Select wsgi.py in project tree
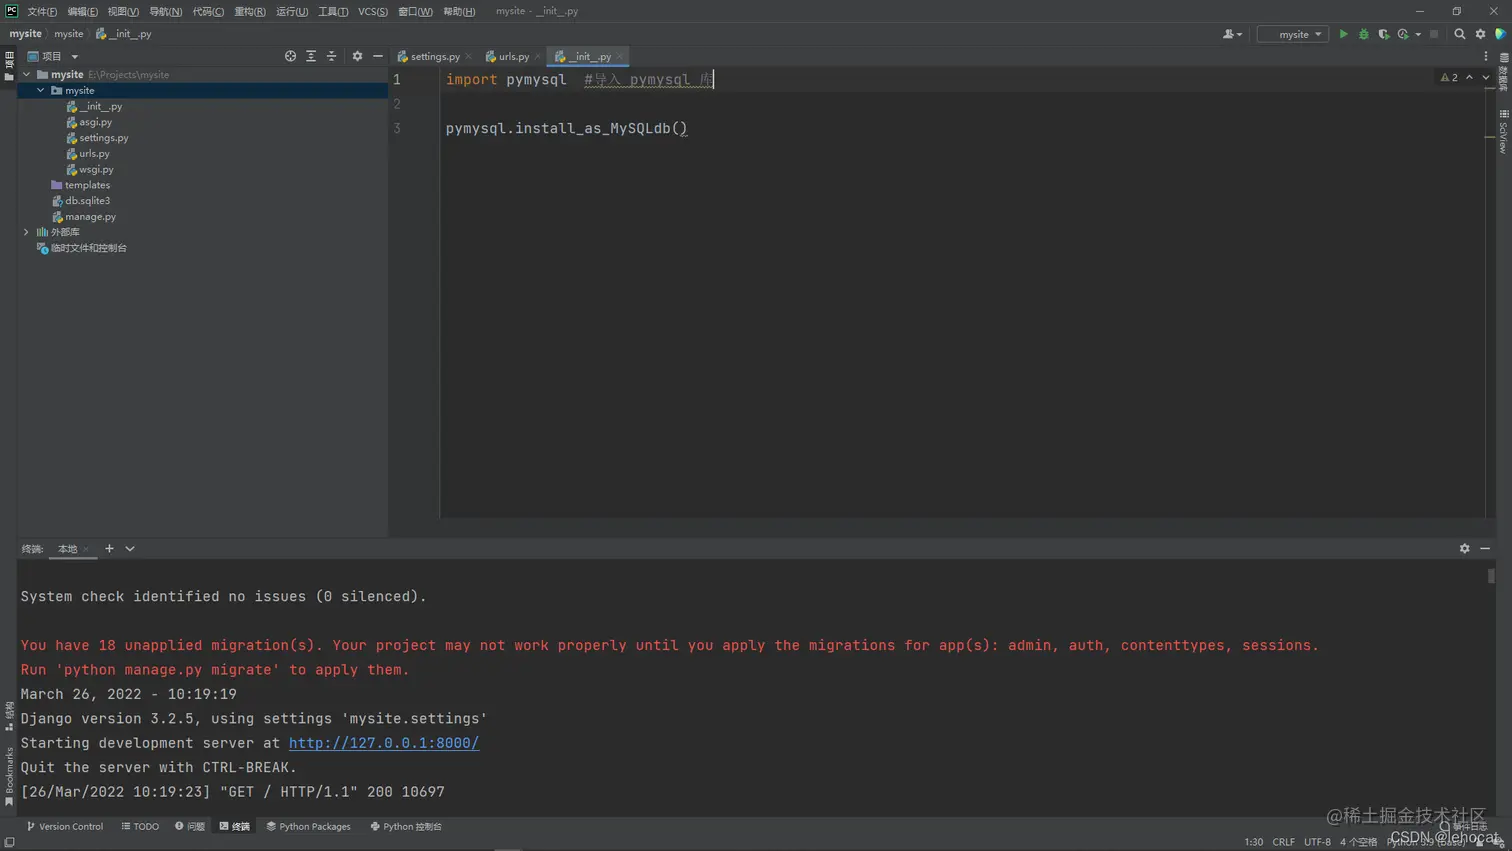1512x851 pixels. (x=90, y=170)
